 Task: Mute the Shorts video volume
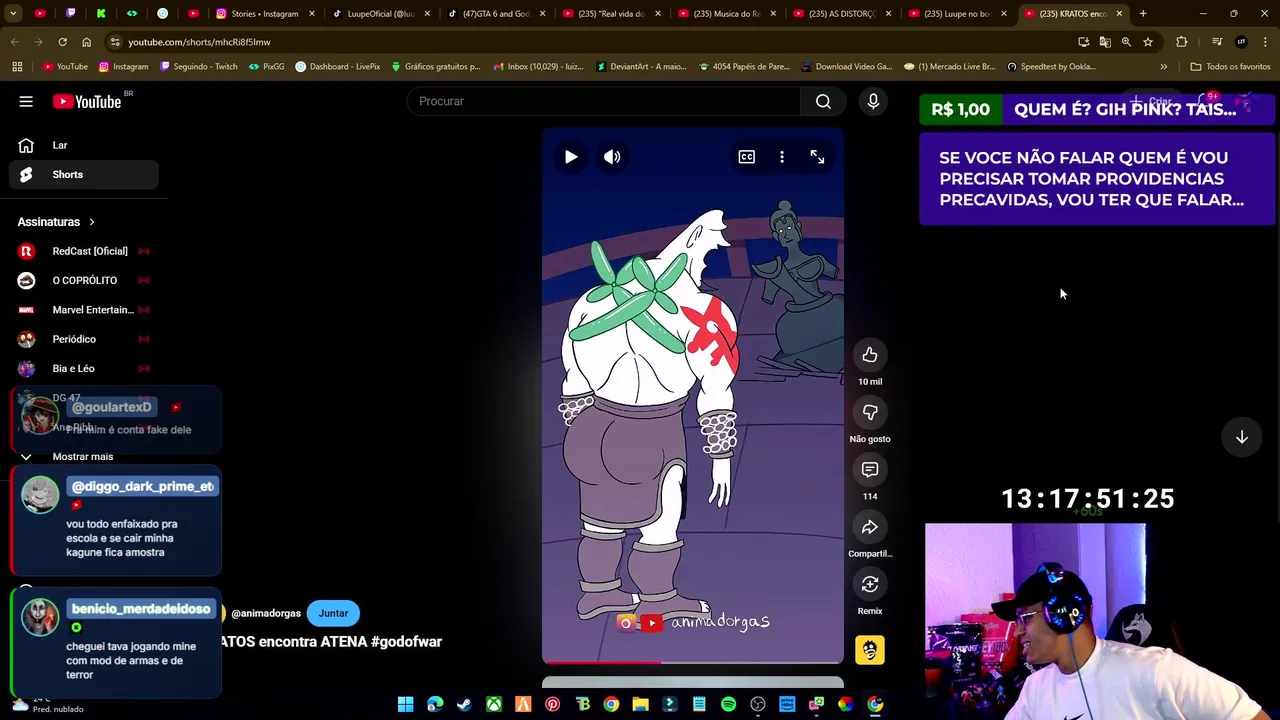click(612, 157)
